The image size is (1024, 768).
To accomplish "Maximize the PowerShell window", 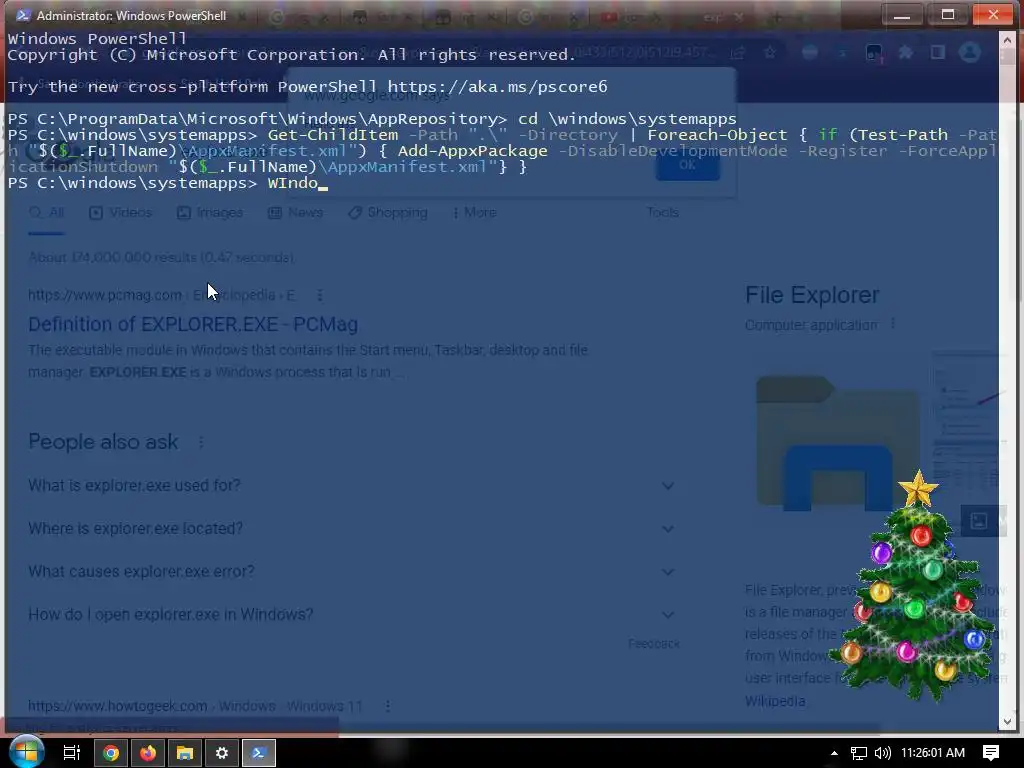I will [x=948, y=14].
